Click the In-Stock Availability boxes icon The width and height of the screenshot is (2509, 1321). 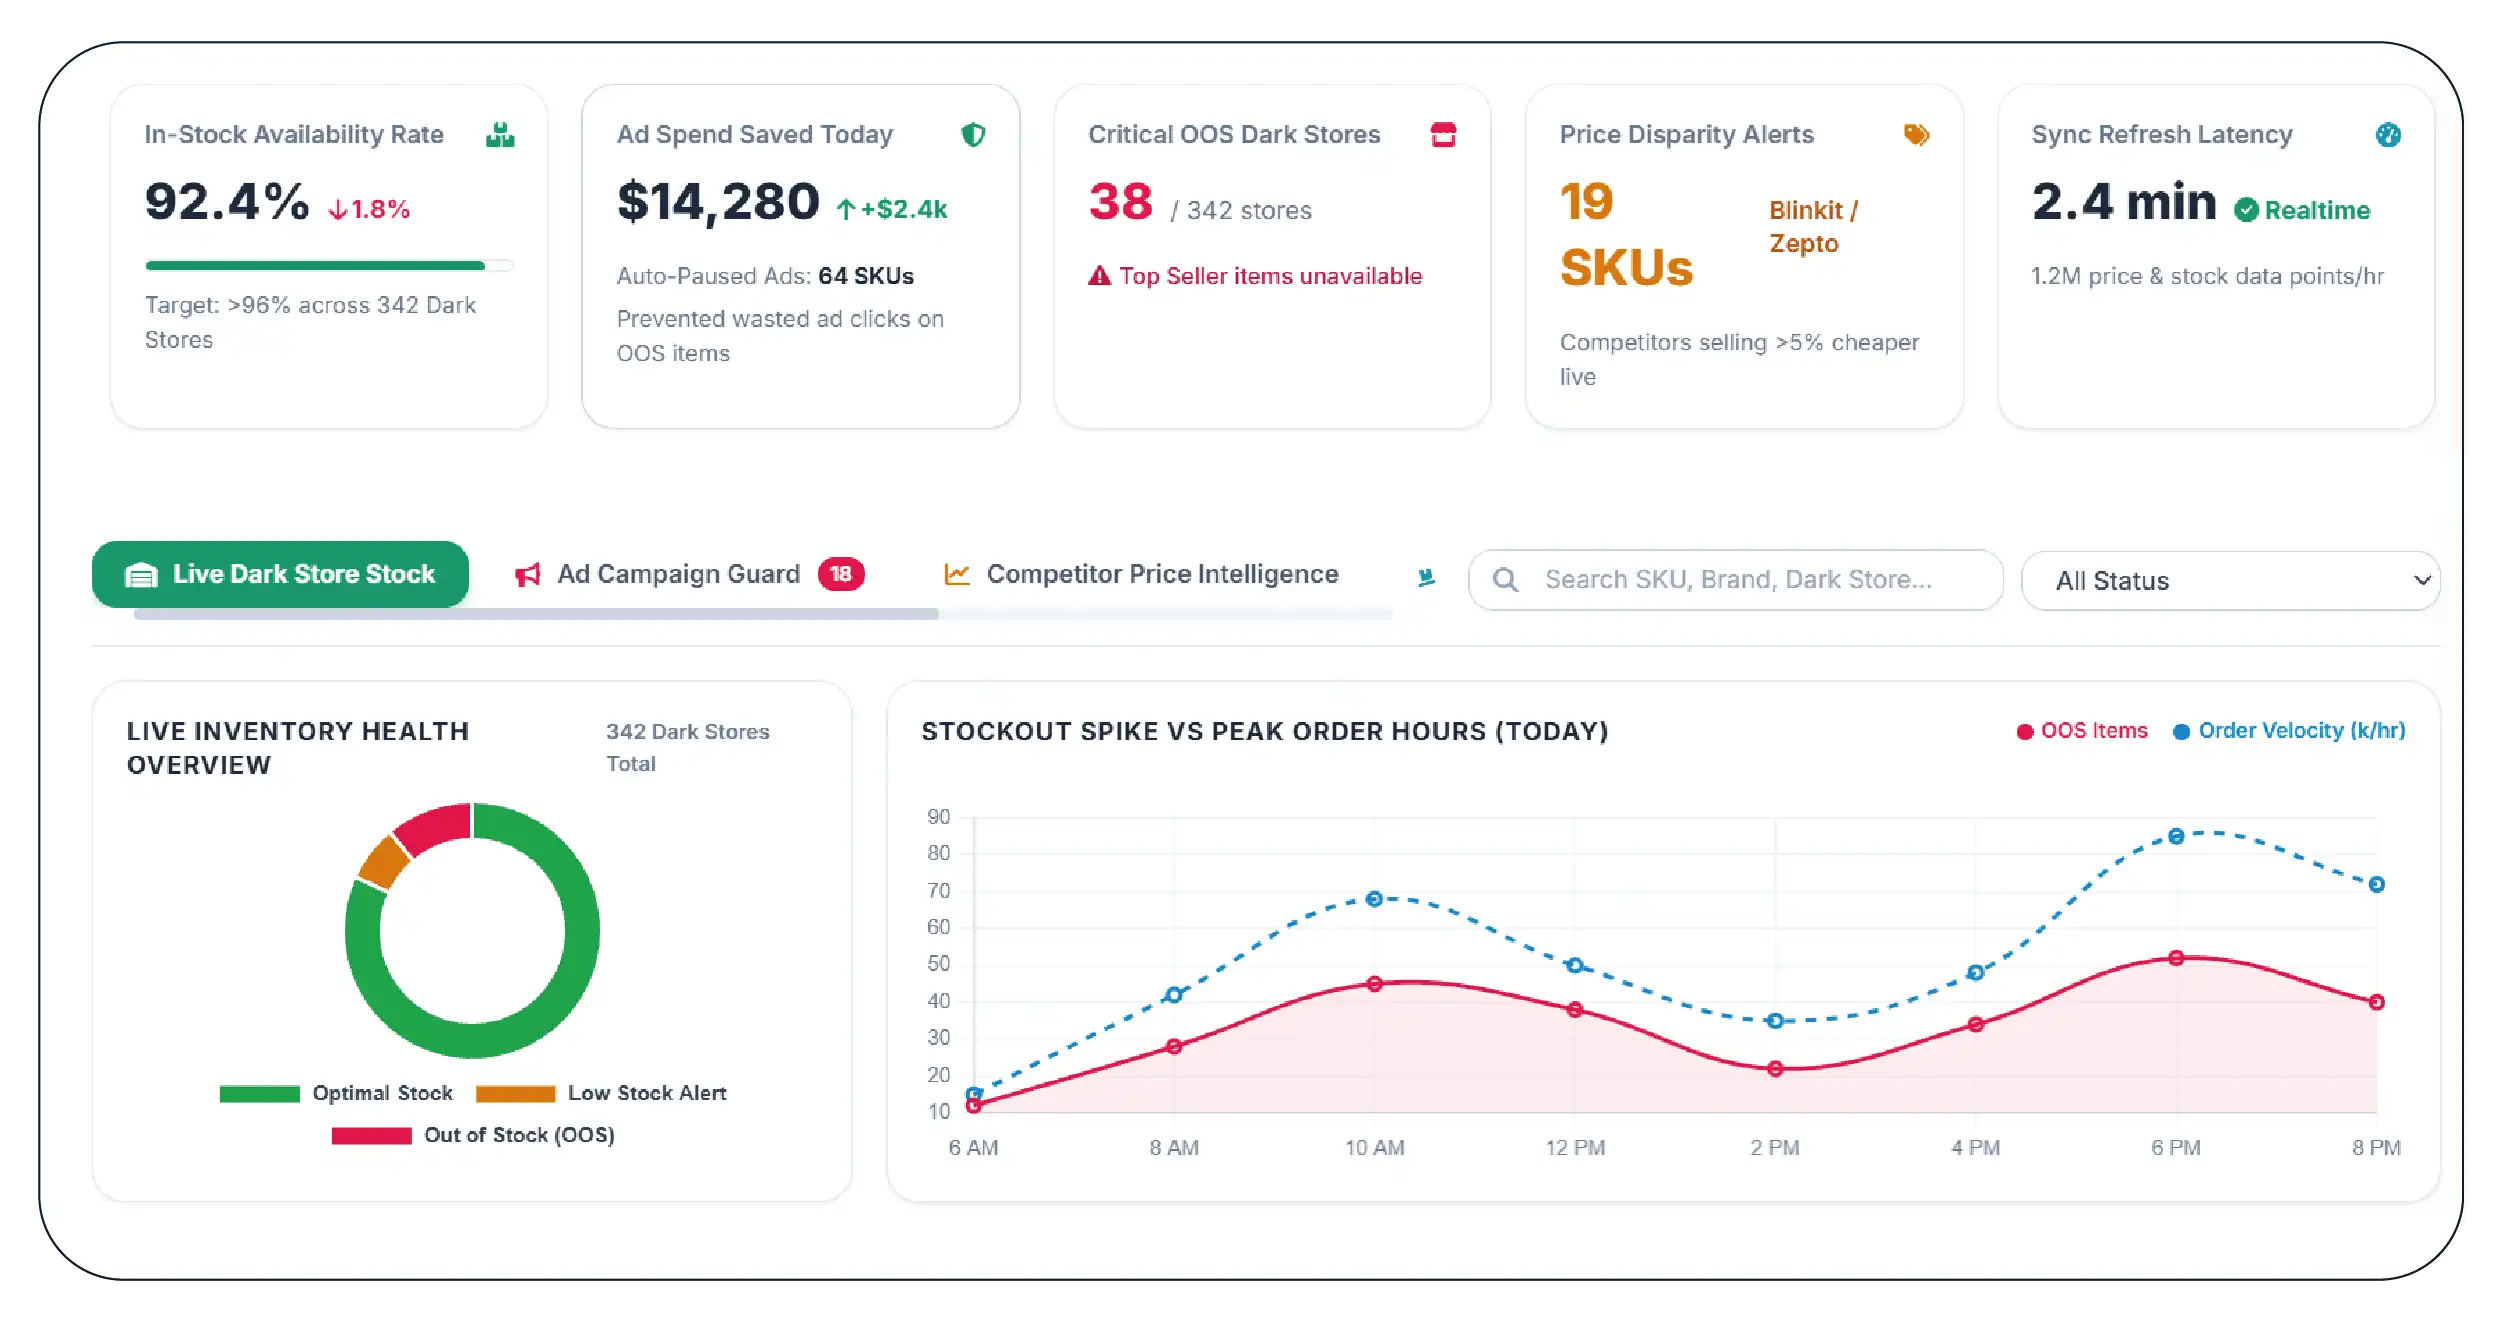[x=500, y=135]
